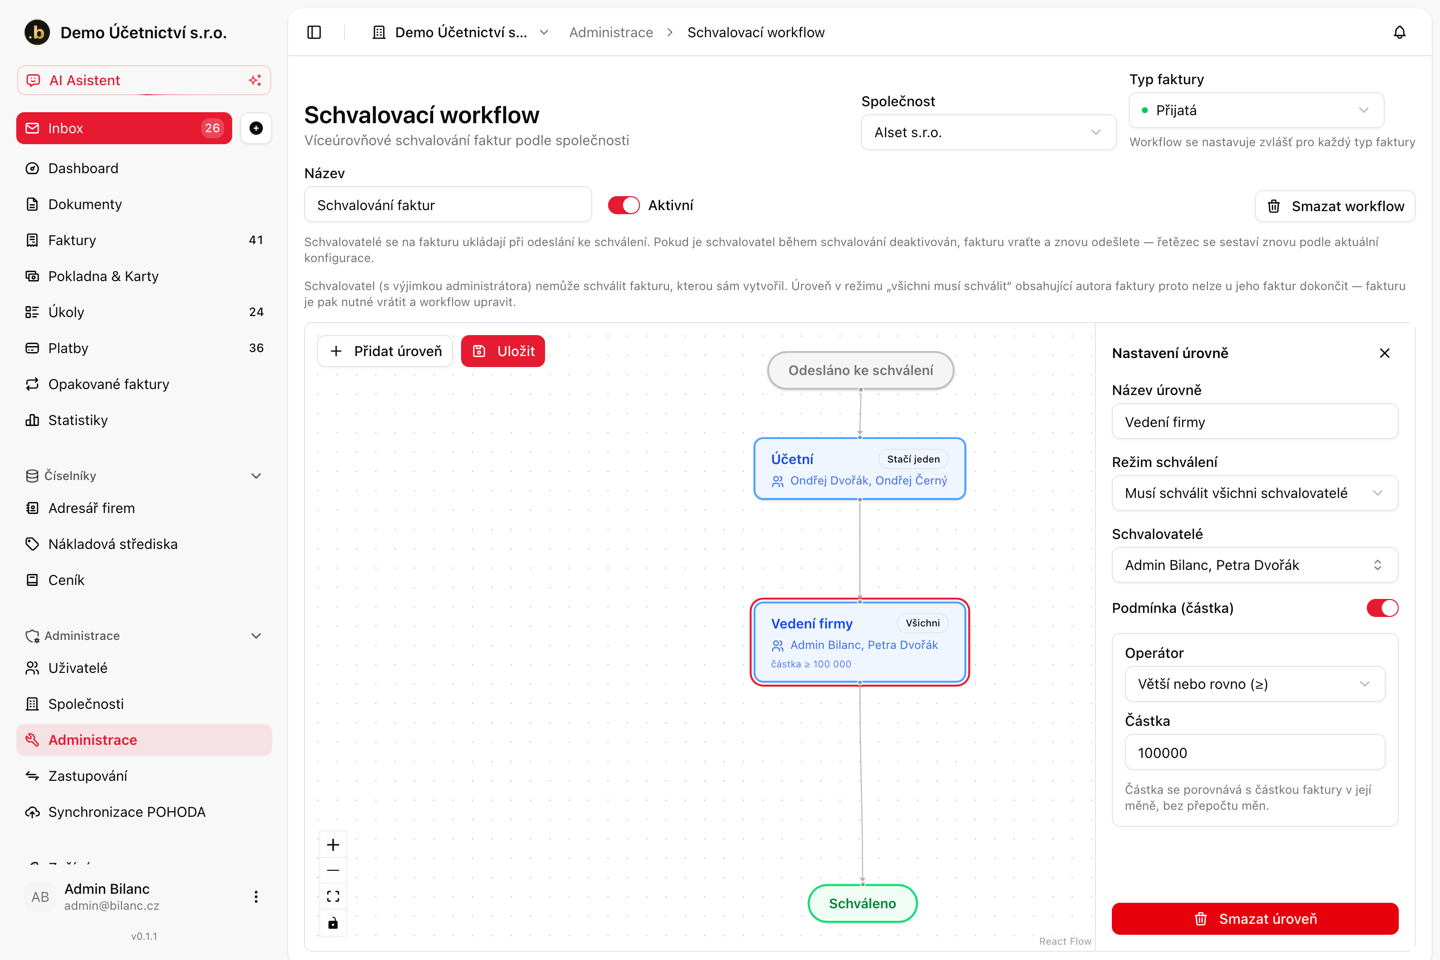1440x960 pixels.
Task: Open Režim schválení dropdown
Action: click(x=1255, y=493)
